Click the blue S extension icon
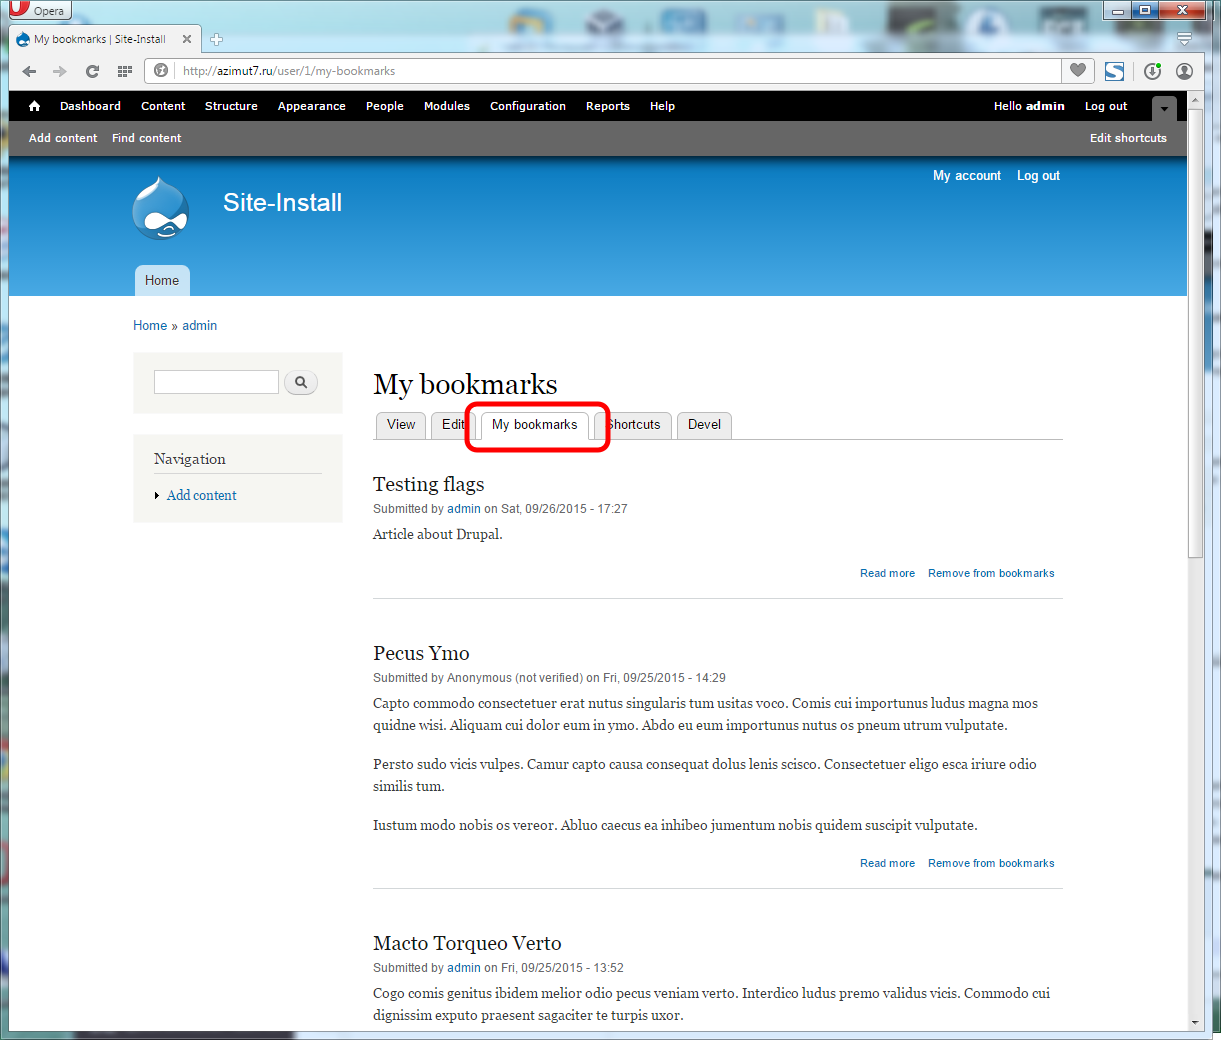Image resolution: width=1221 pixels, height=1040 pixels. 1114,71
